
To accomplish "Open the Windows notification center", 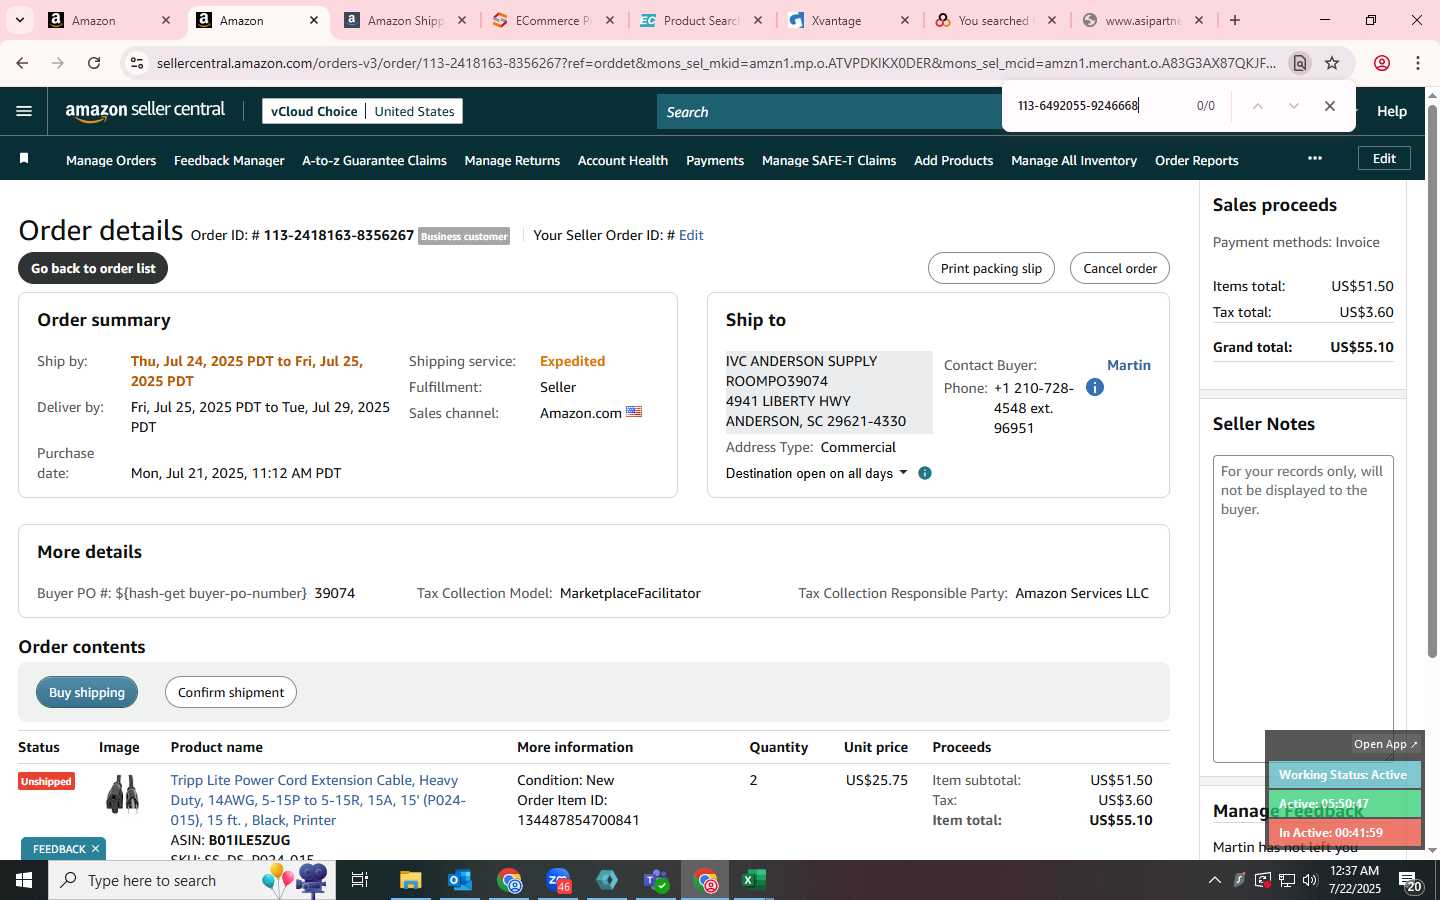I will (1410, 881).
